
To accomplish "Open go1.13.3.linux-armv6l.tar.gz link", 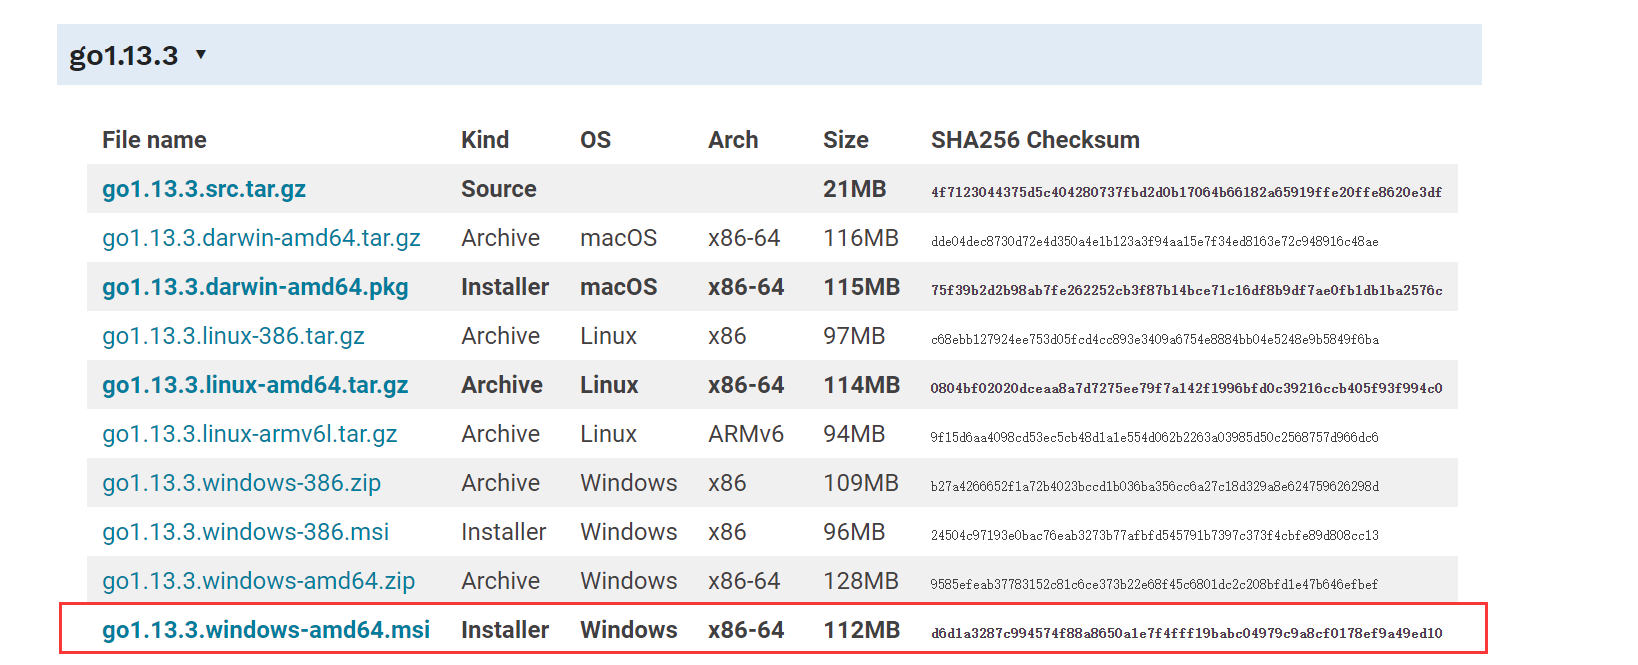I will point(250,434).
